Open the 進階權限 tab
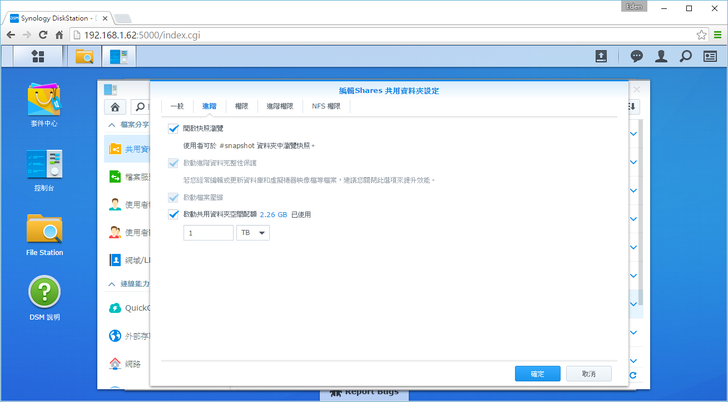Screen dimensions: 728x402 click(280, 106)
